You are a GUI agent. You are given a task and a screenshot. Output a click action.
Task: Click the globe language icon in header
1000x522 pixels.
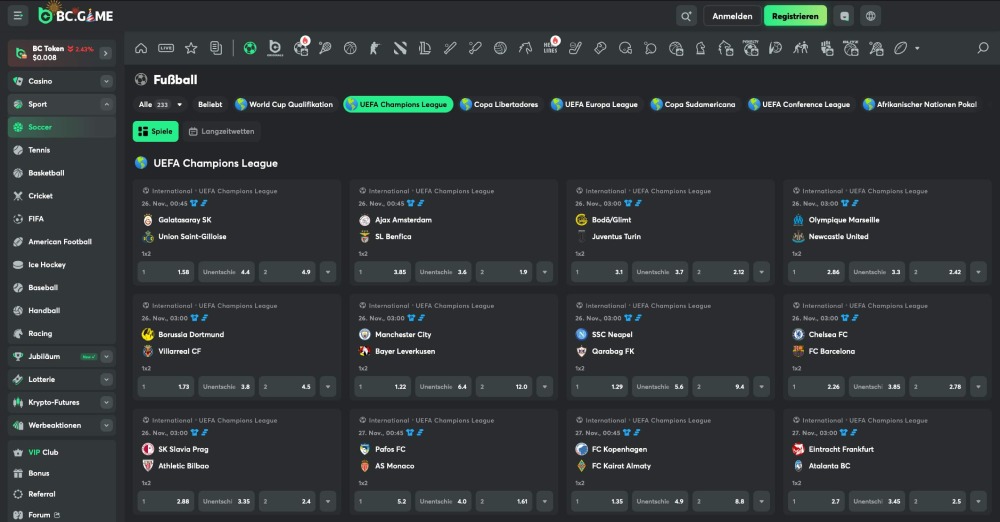[x=871, y=16]
